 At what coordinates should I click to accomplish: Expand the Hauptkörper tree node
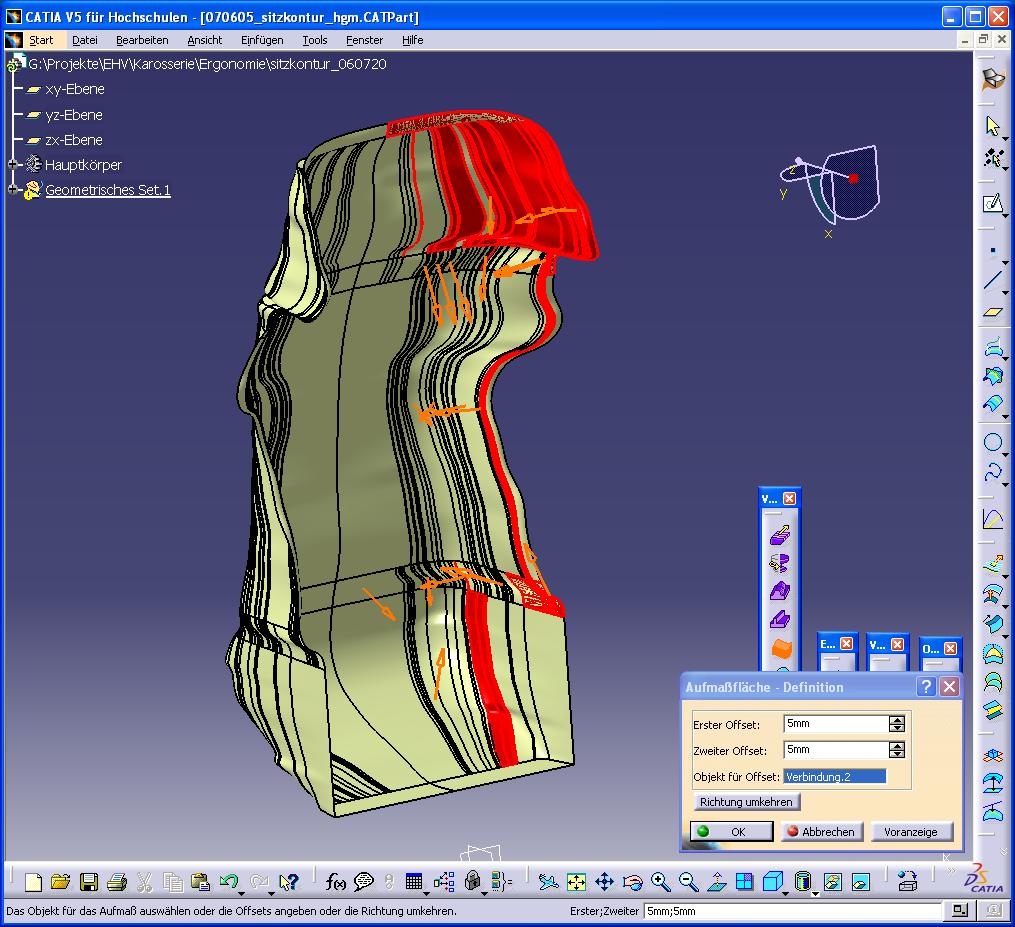click(x=12, y=164)
